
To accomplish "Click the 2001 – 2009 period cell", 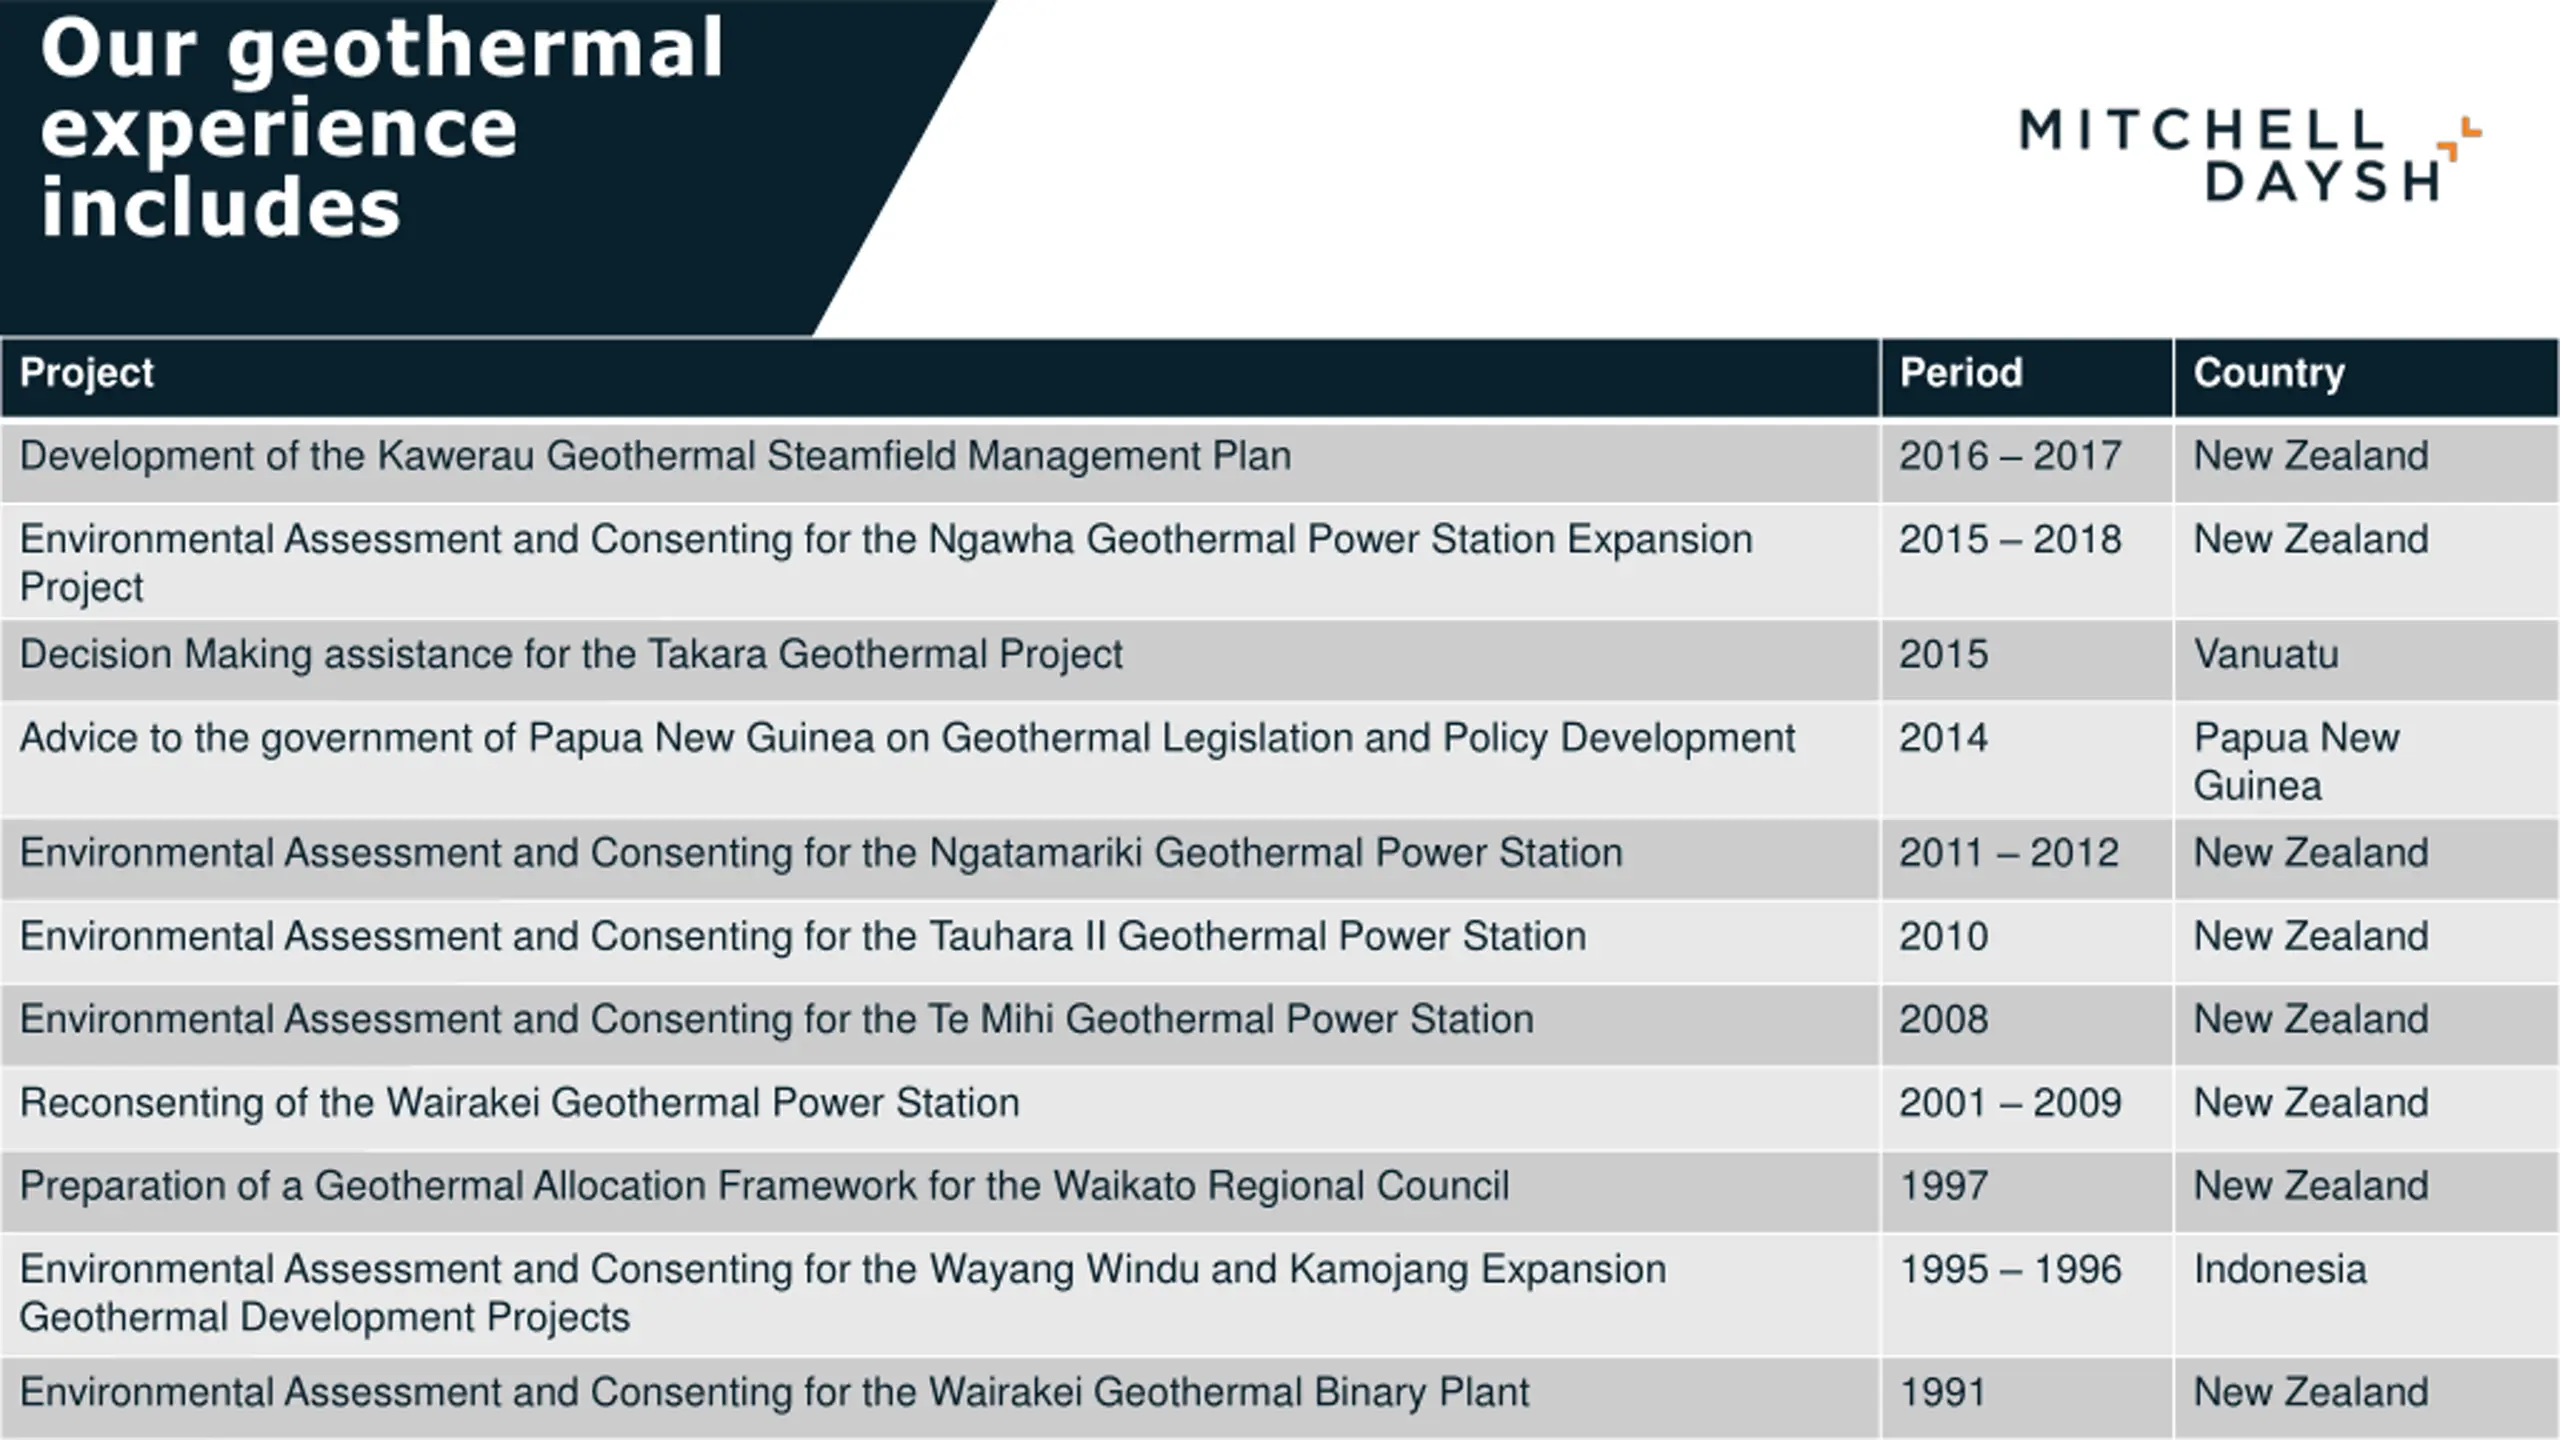I will click(2009, 1104).
